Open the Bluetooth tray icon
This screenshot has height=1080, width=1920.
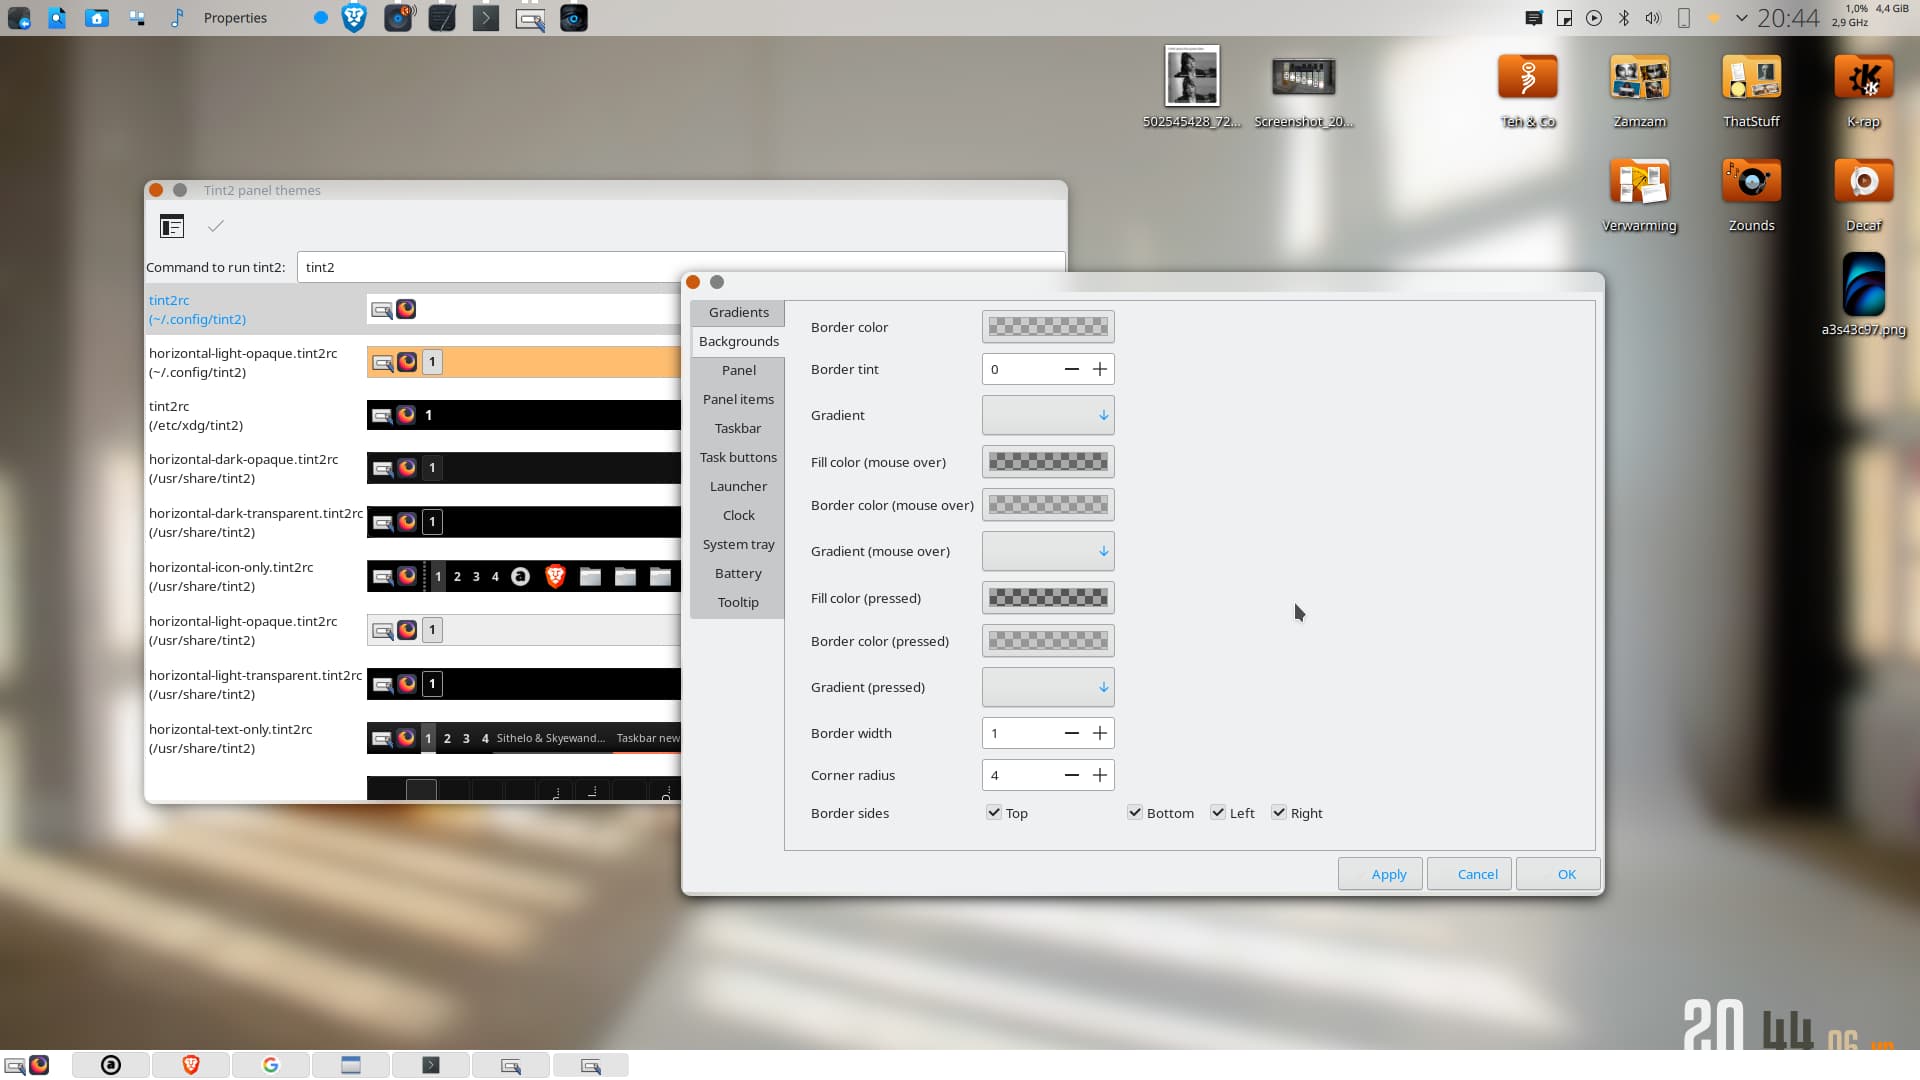(x=1624, y=18)
